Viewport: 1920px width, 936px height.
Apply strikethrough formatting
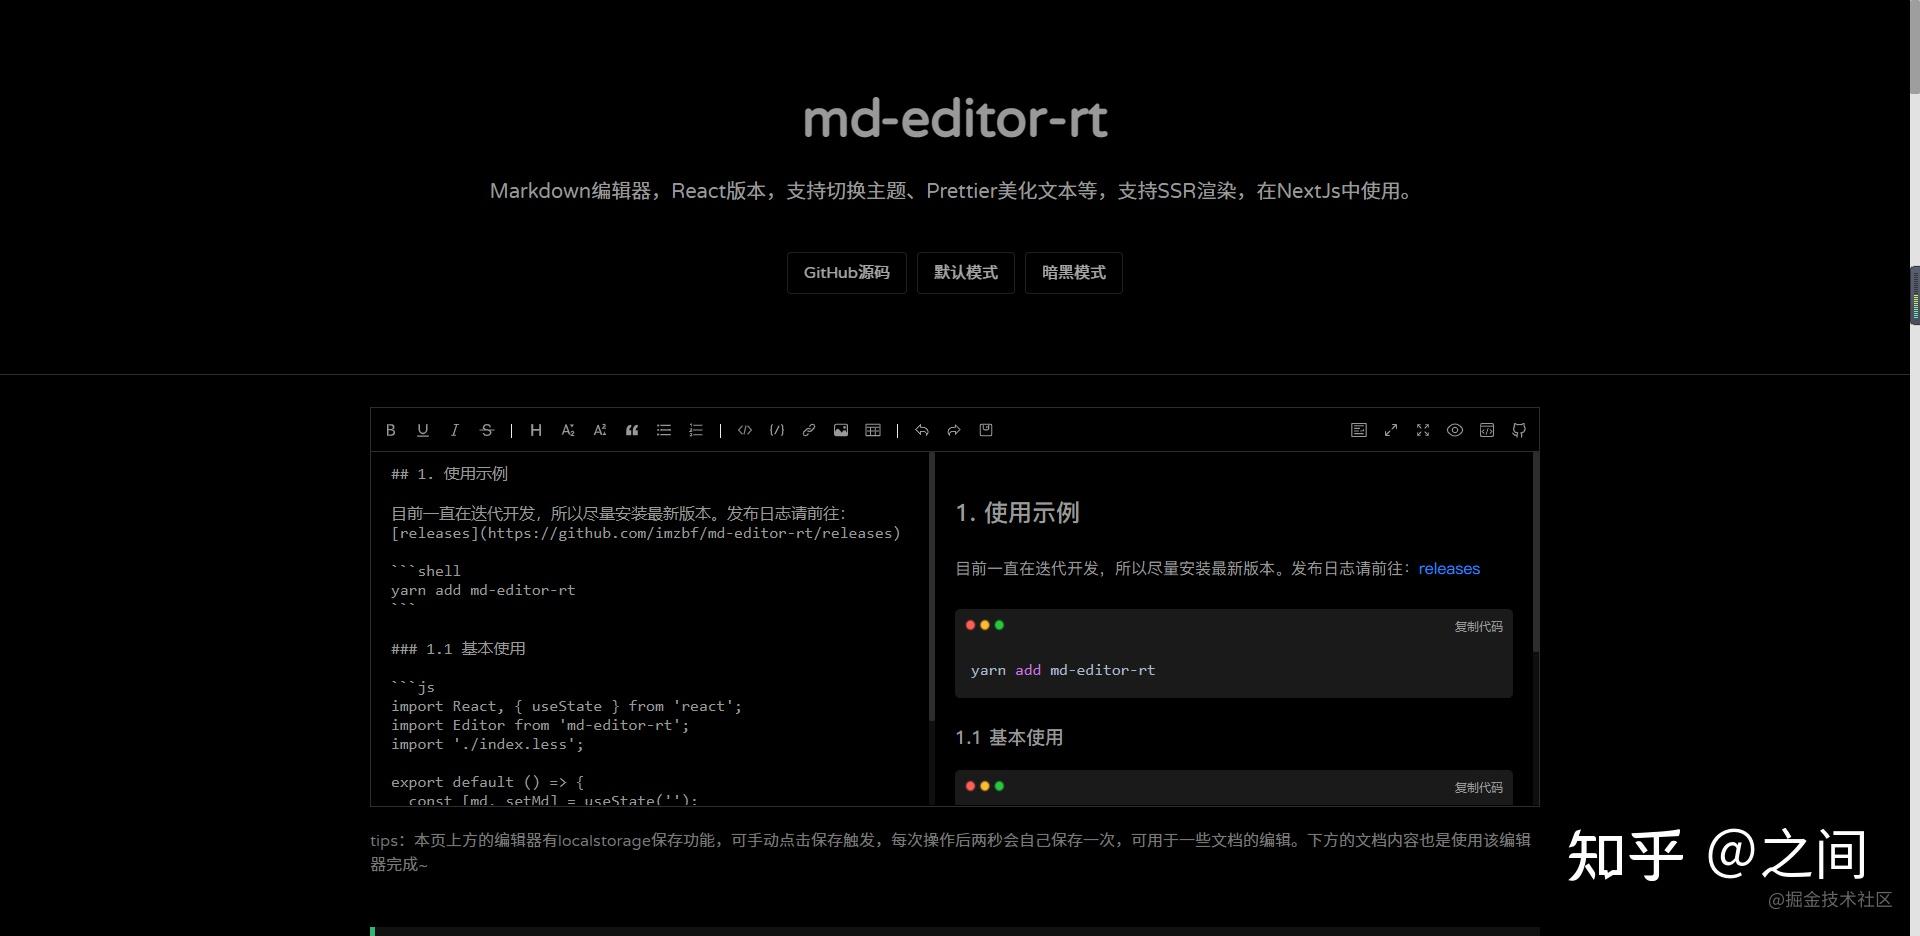pyautogui.click(x=487, y=430)
